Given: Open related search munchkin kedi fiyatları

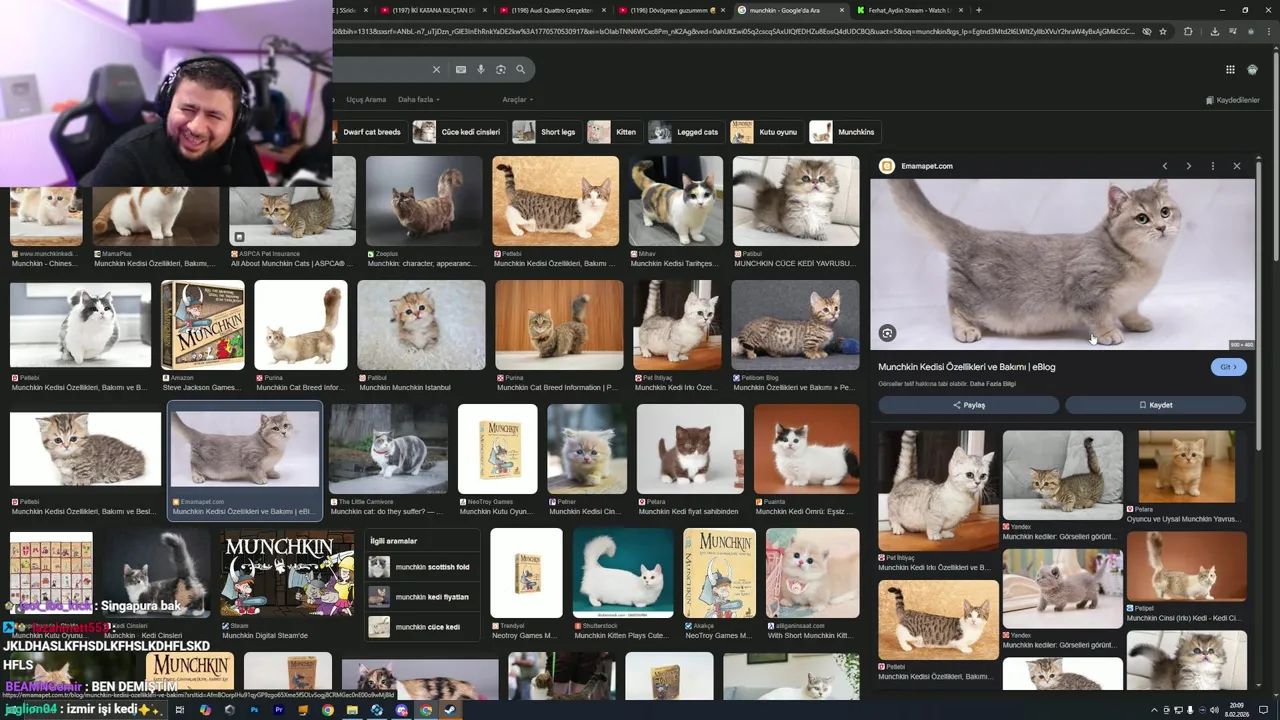Looking at the screenshot, I should [420, 597].
